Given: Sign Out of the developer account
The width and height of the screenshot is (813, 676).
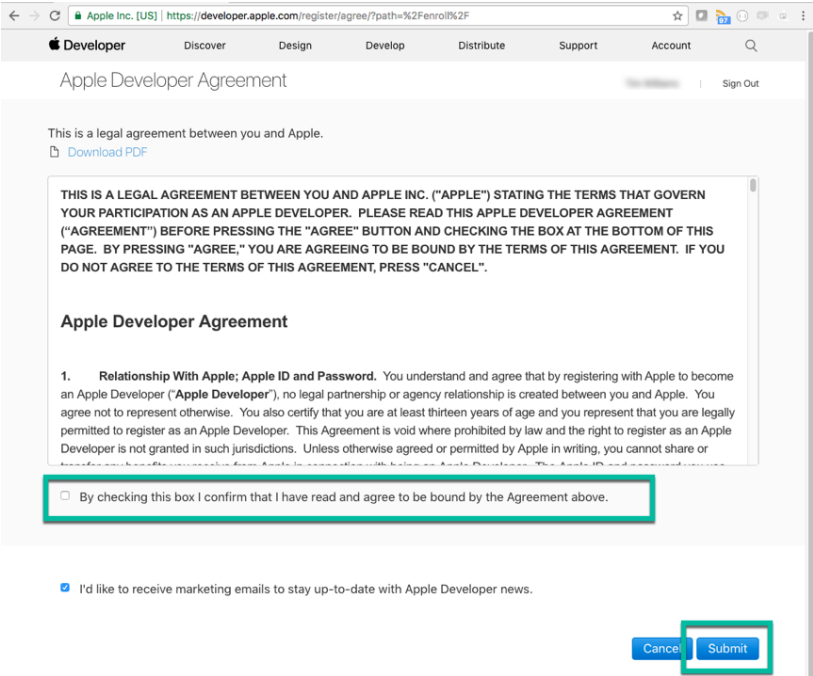Looking at the screenshot, I should (740, 83).
